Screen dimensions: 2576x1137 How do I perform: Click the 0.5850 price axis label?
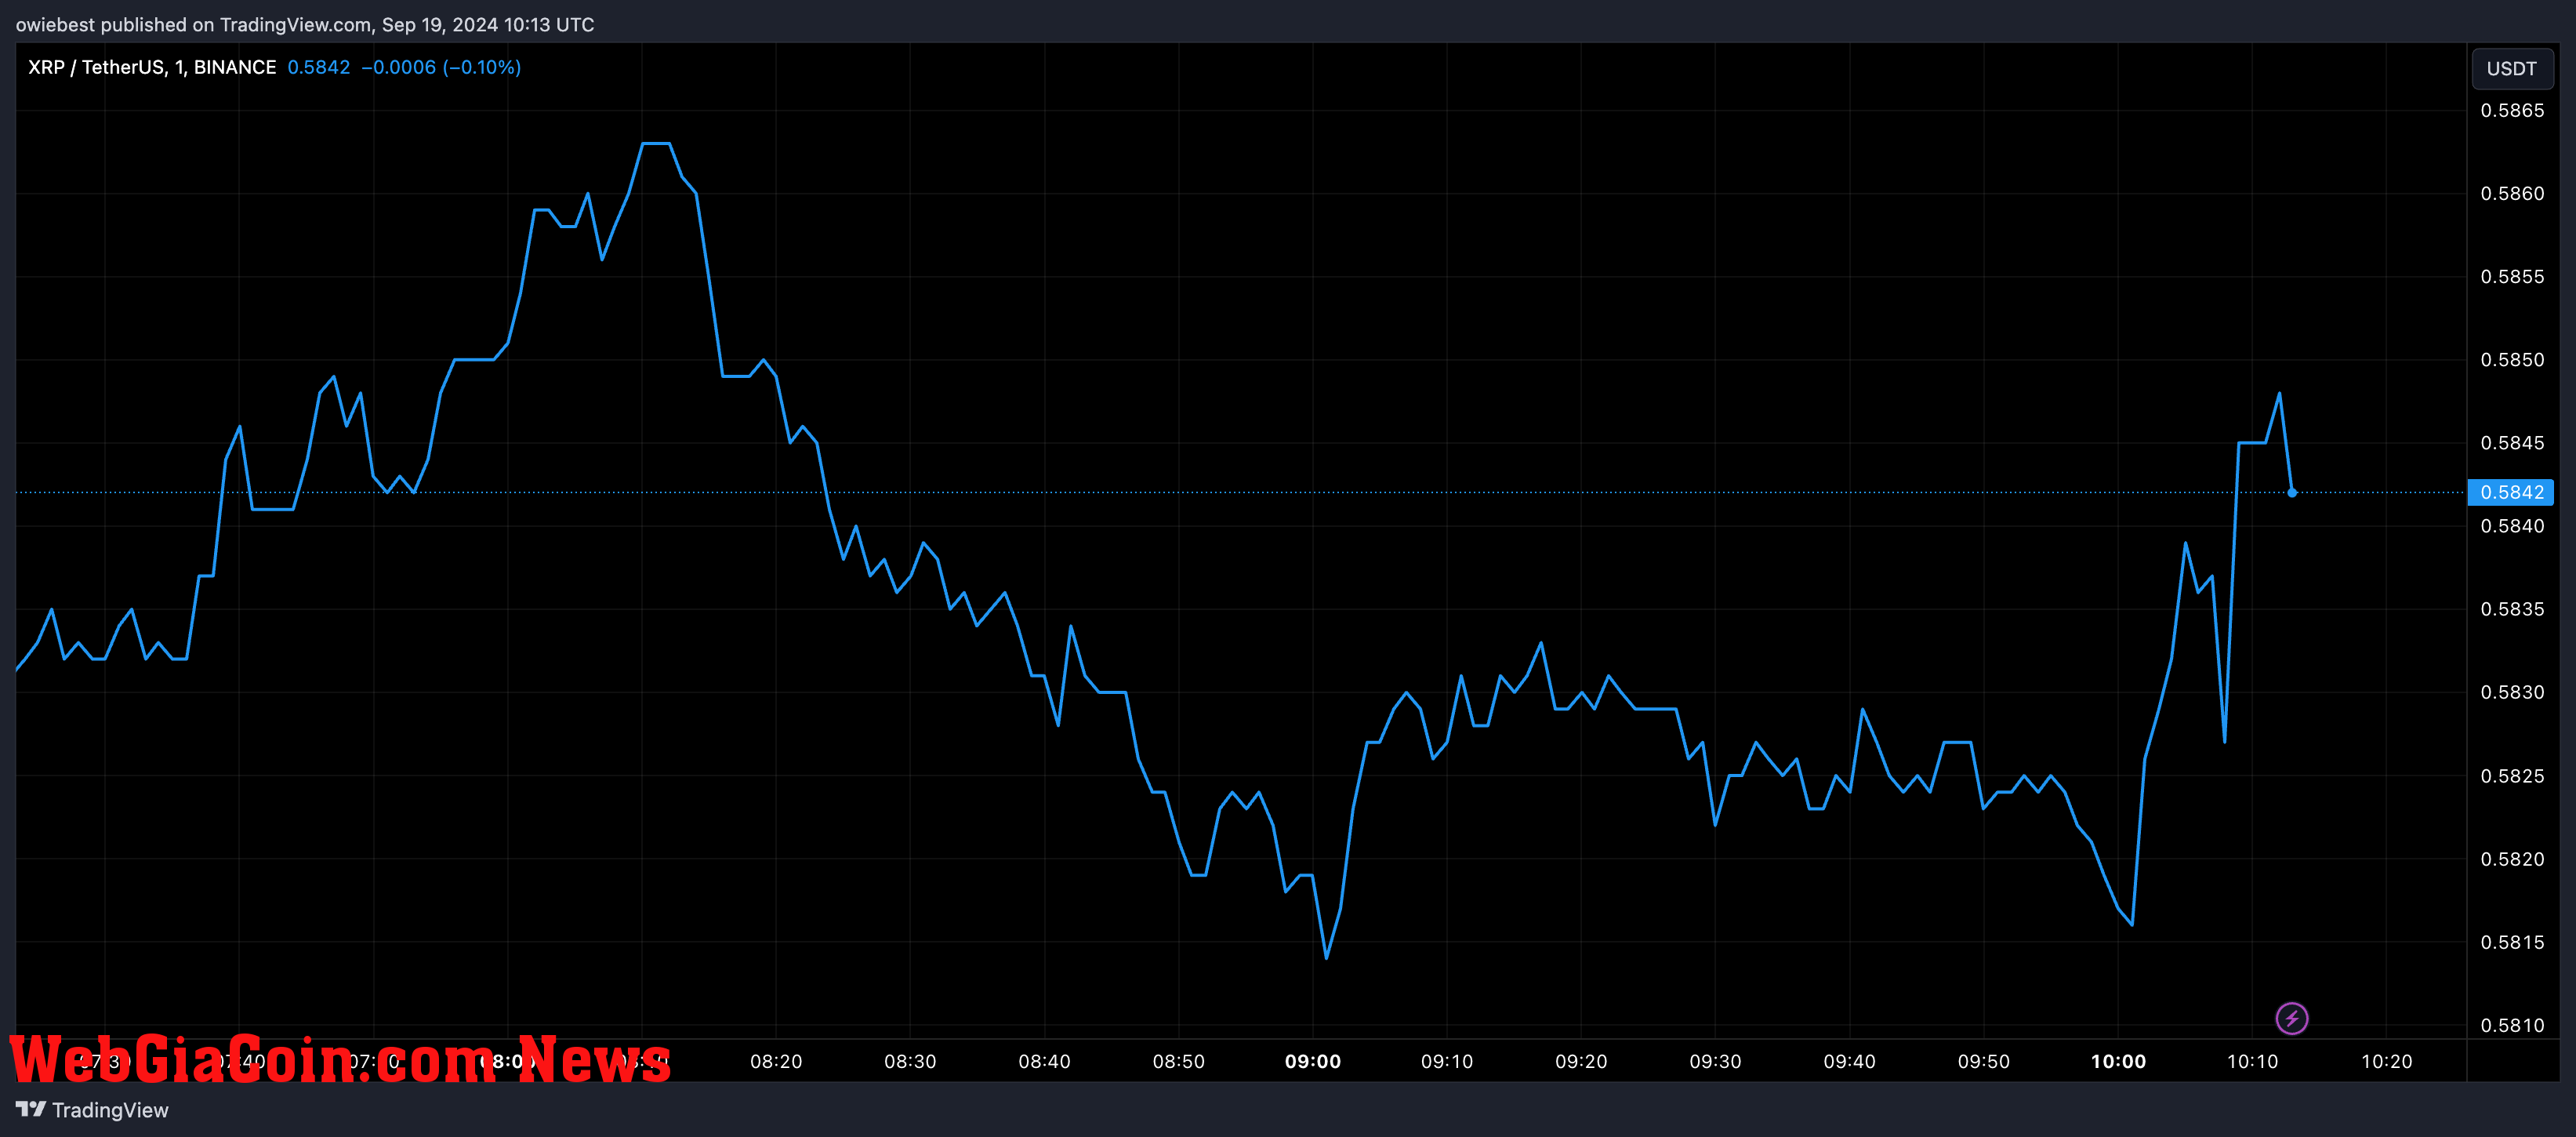(x=2512, y=359)
